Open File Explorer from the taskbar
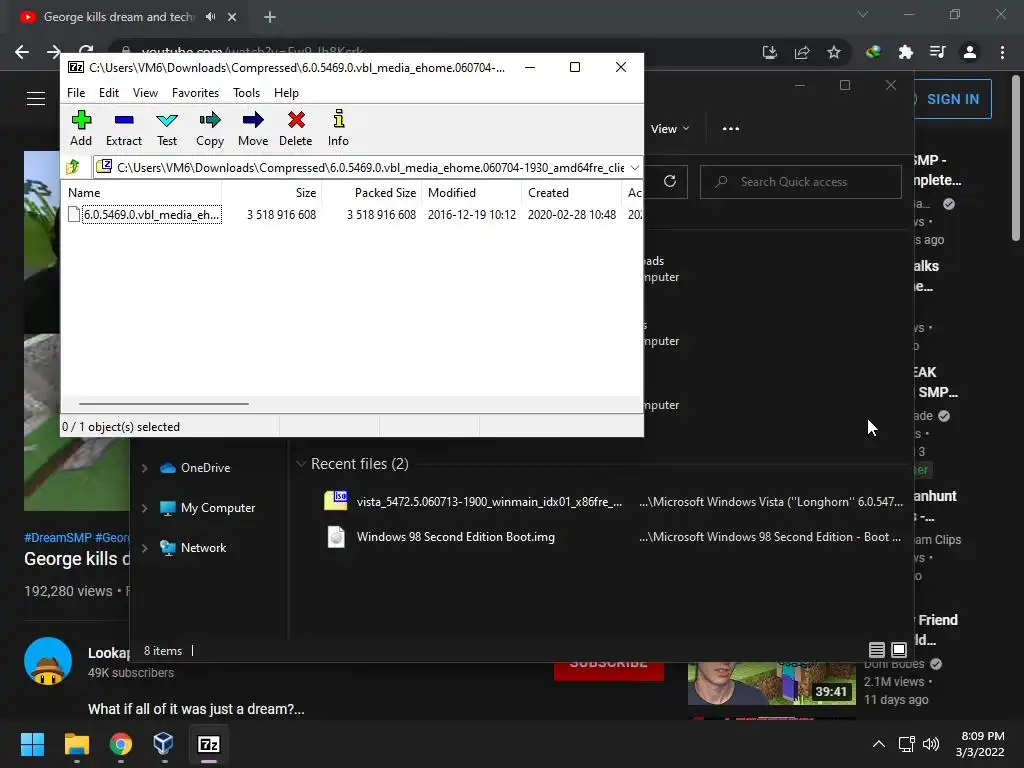Image resolution: width=1024 pixels, height=768 pixels. (x=76, y=744)
